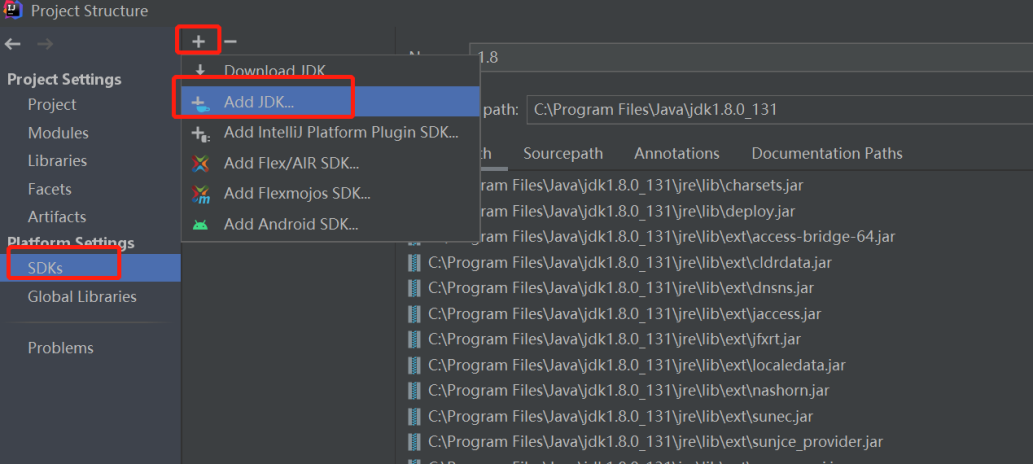The image size is (1033, 464).
Task: Click the SDK name field showing 1.8
Action: 750,57
